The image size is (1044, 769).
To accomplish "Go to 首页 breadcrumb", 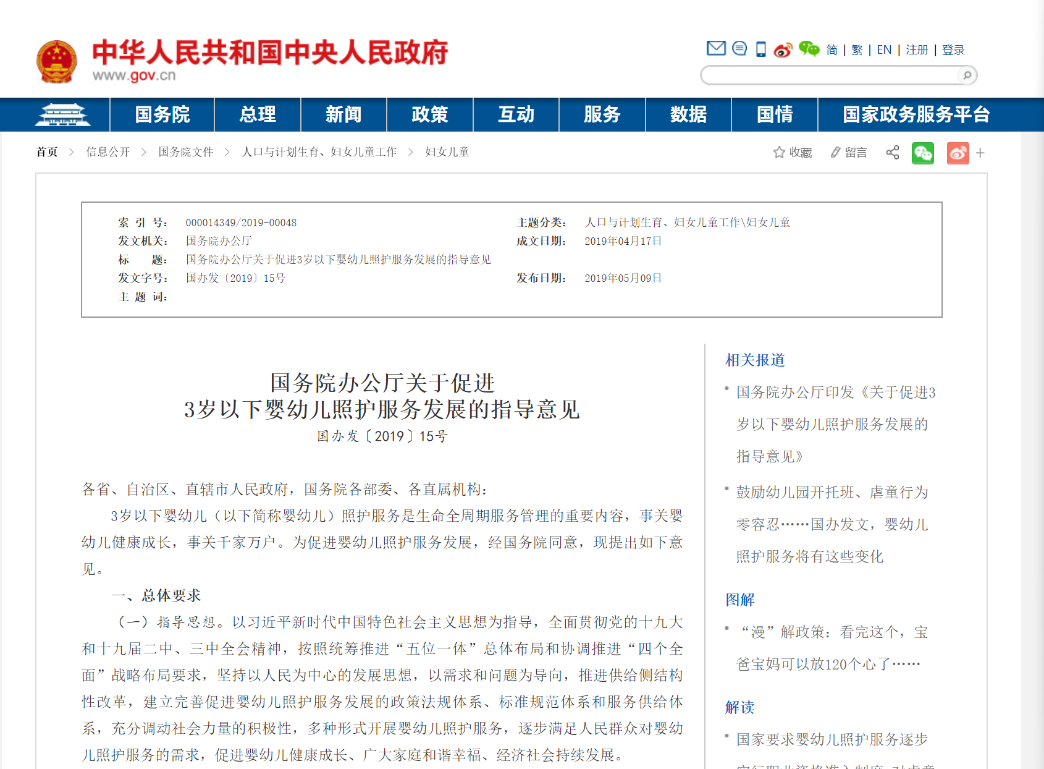I will 47,152.
